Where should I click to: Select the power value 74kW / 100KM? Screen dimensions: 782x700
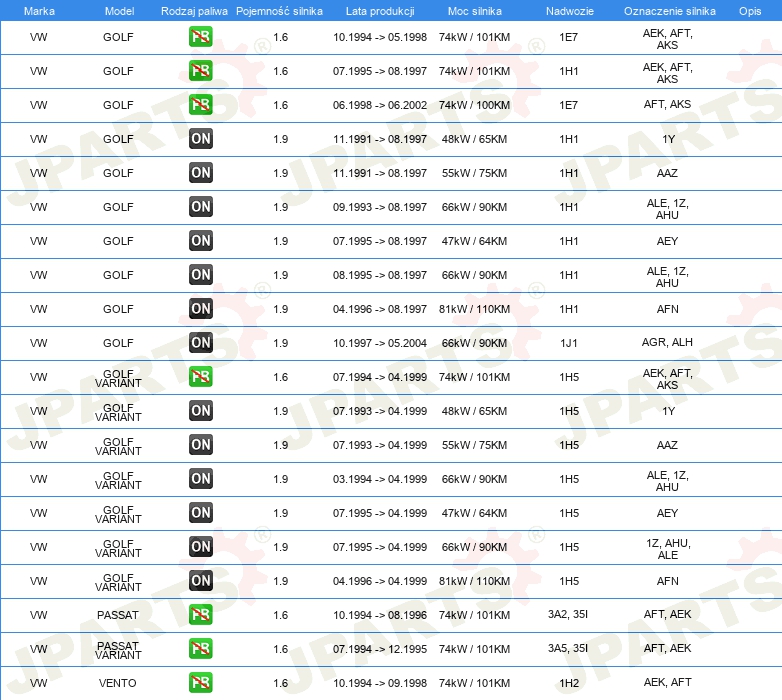(474, 105)
